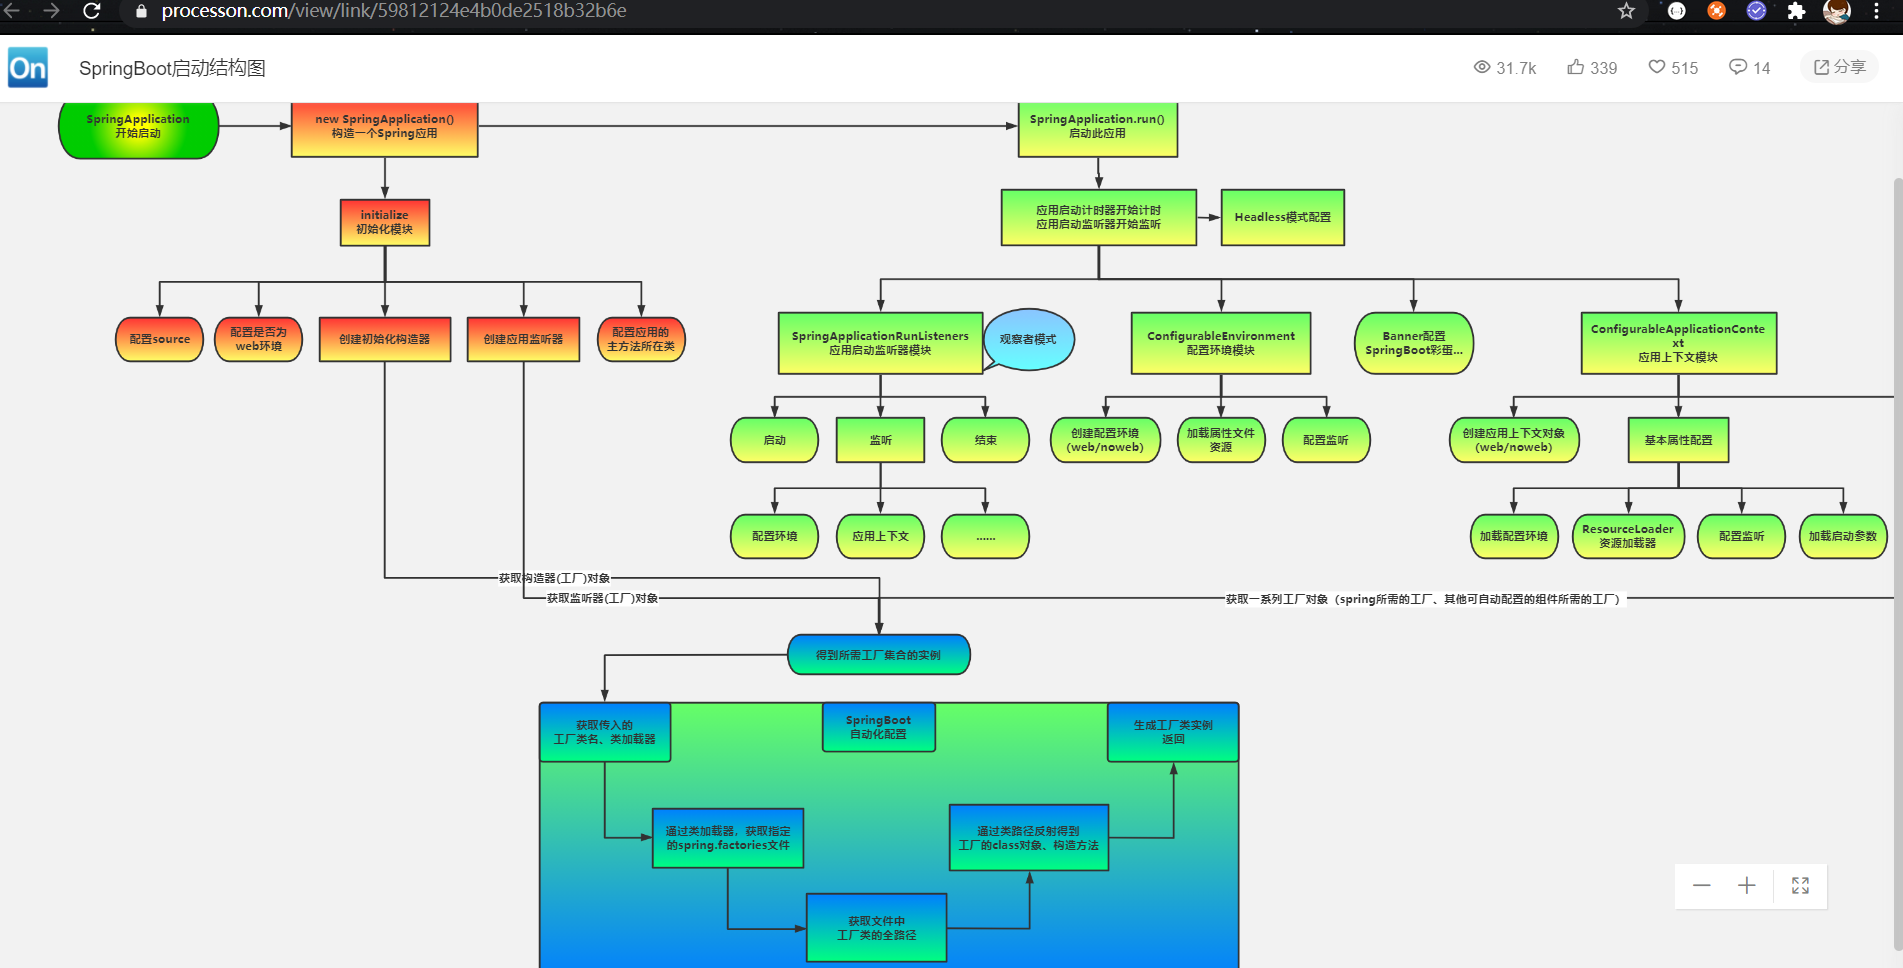Select the ConfigurableEnvironment 配置环境模块 node
This screenshot has height=968, width=1903.
[1220, 343]
